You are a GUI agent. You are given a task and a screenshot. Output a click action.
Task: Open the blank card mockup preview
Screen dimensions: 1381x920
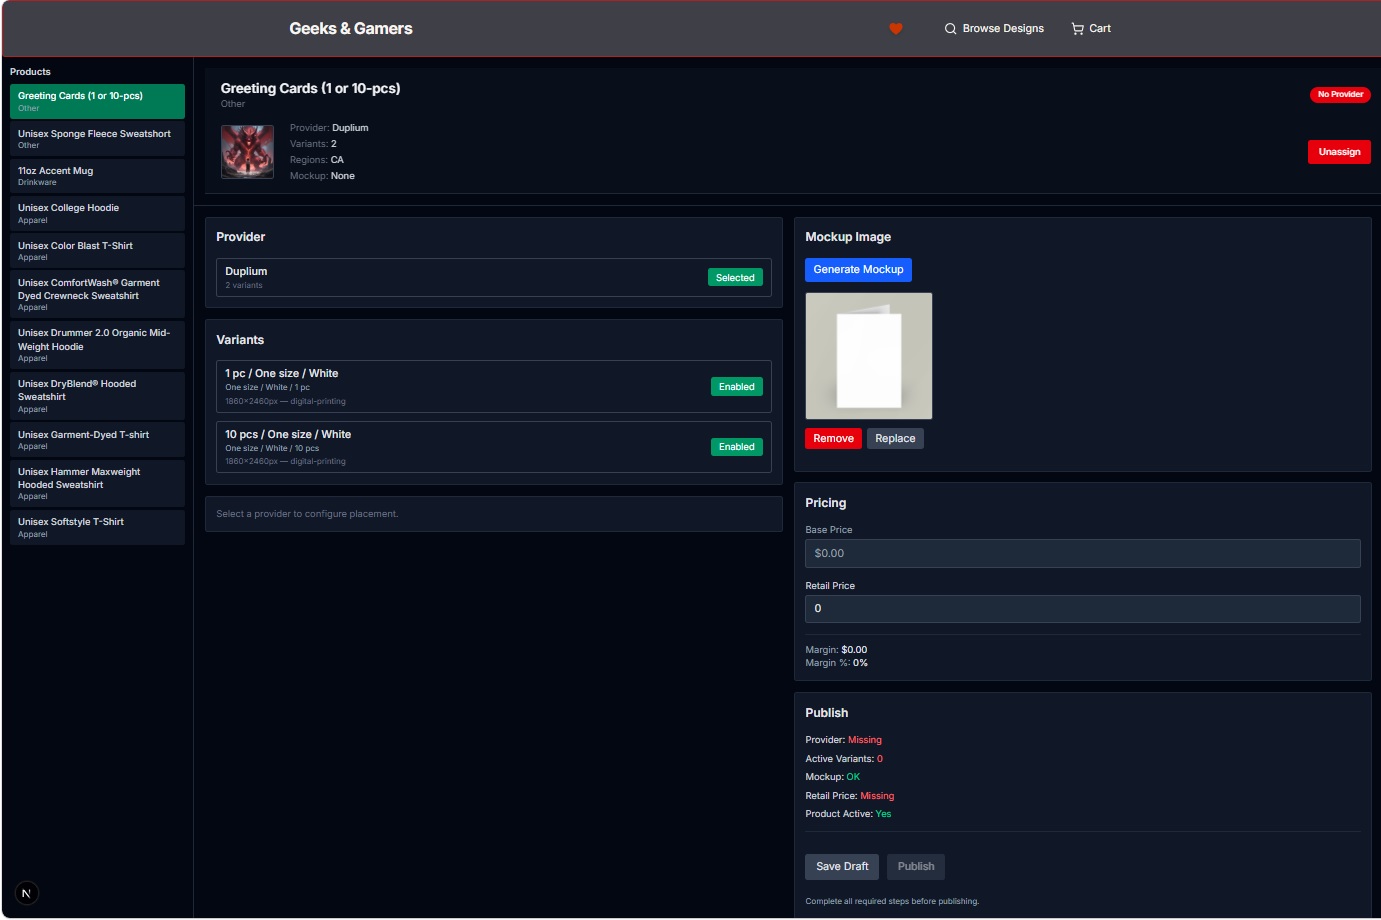[x=869, y=356]
